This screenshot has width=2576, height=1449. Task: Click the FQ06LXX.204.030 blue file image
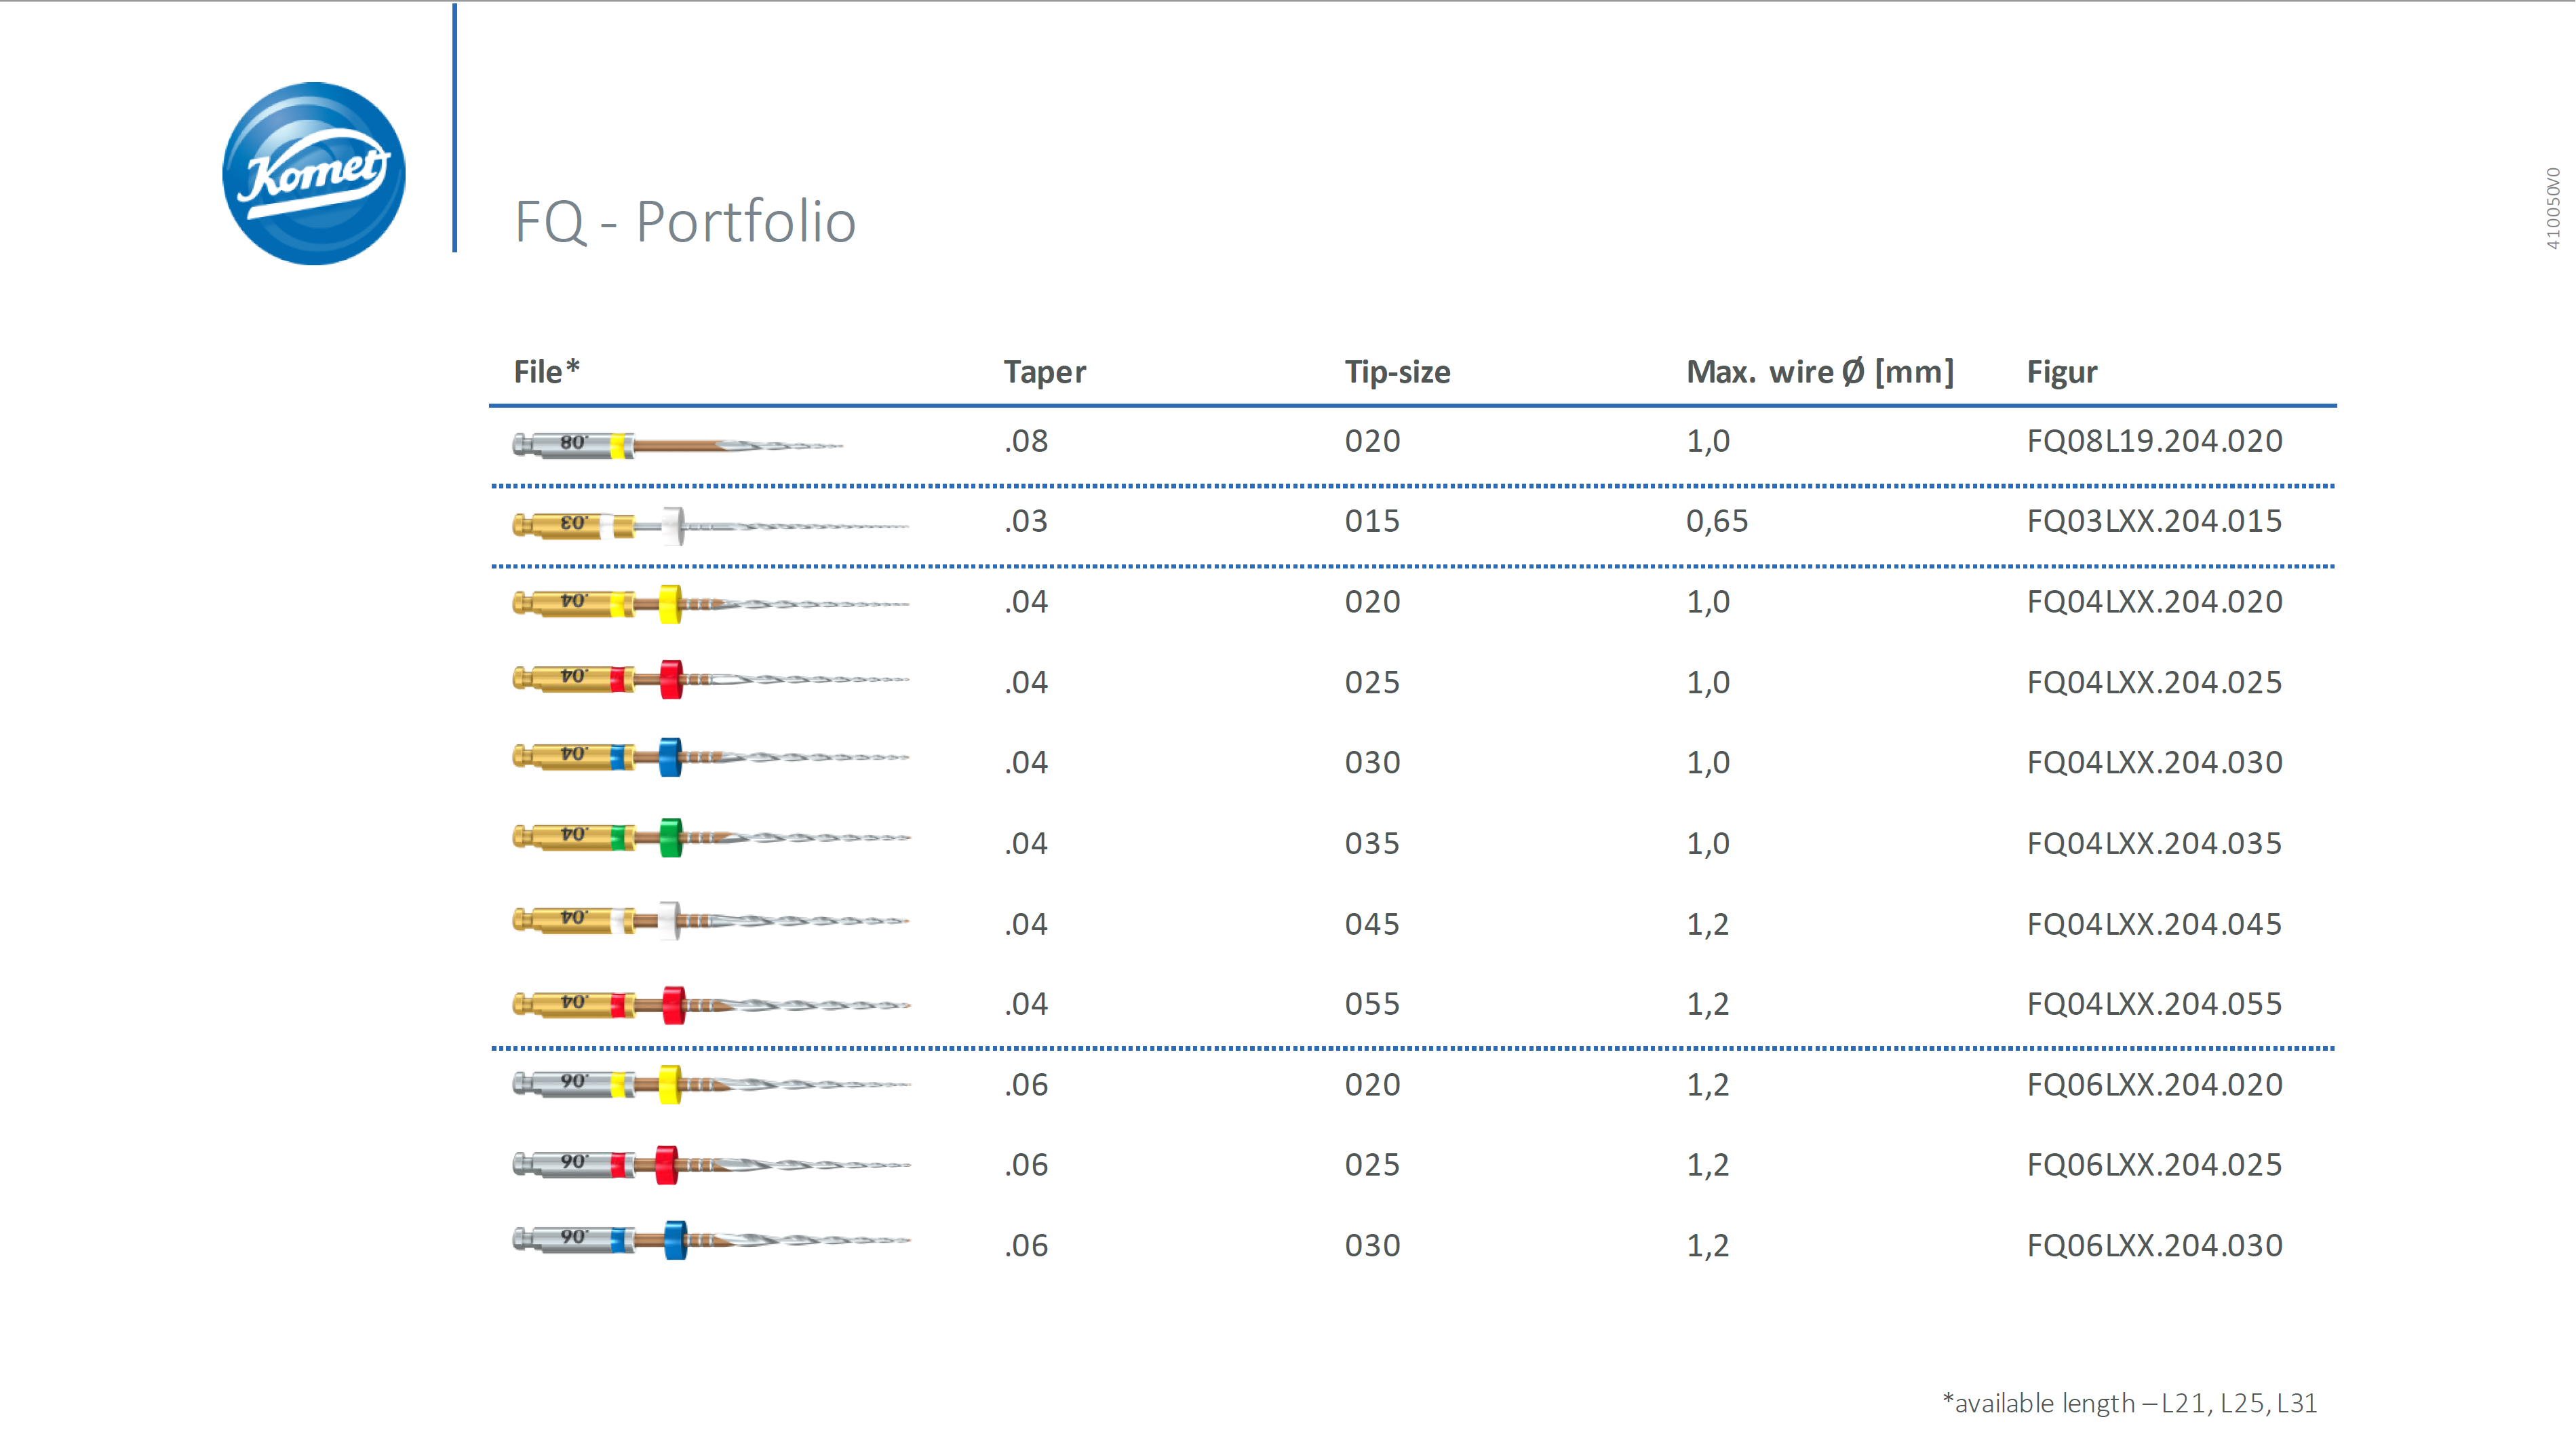[x=711, y=1240]
